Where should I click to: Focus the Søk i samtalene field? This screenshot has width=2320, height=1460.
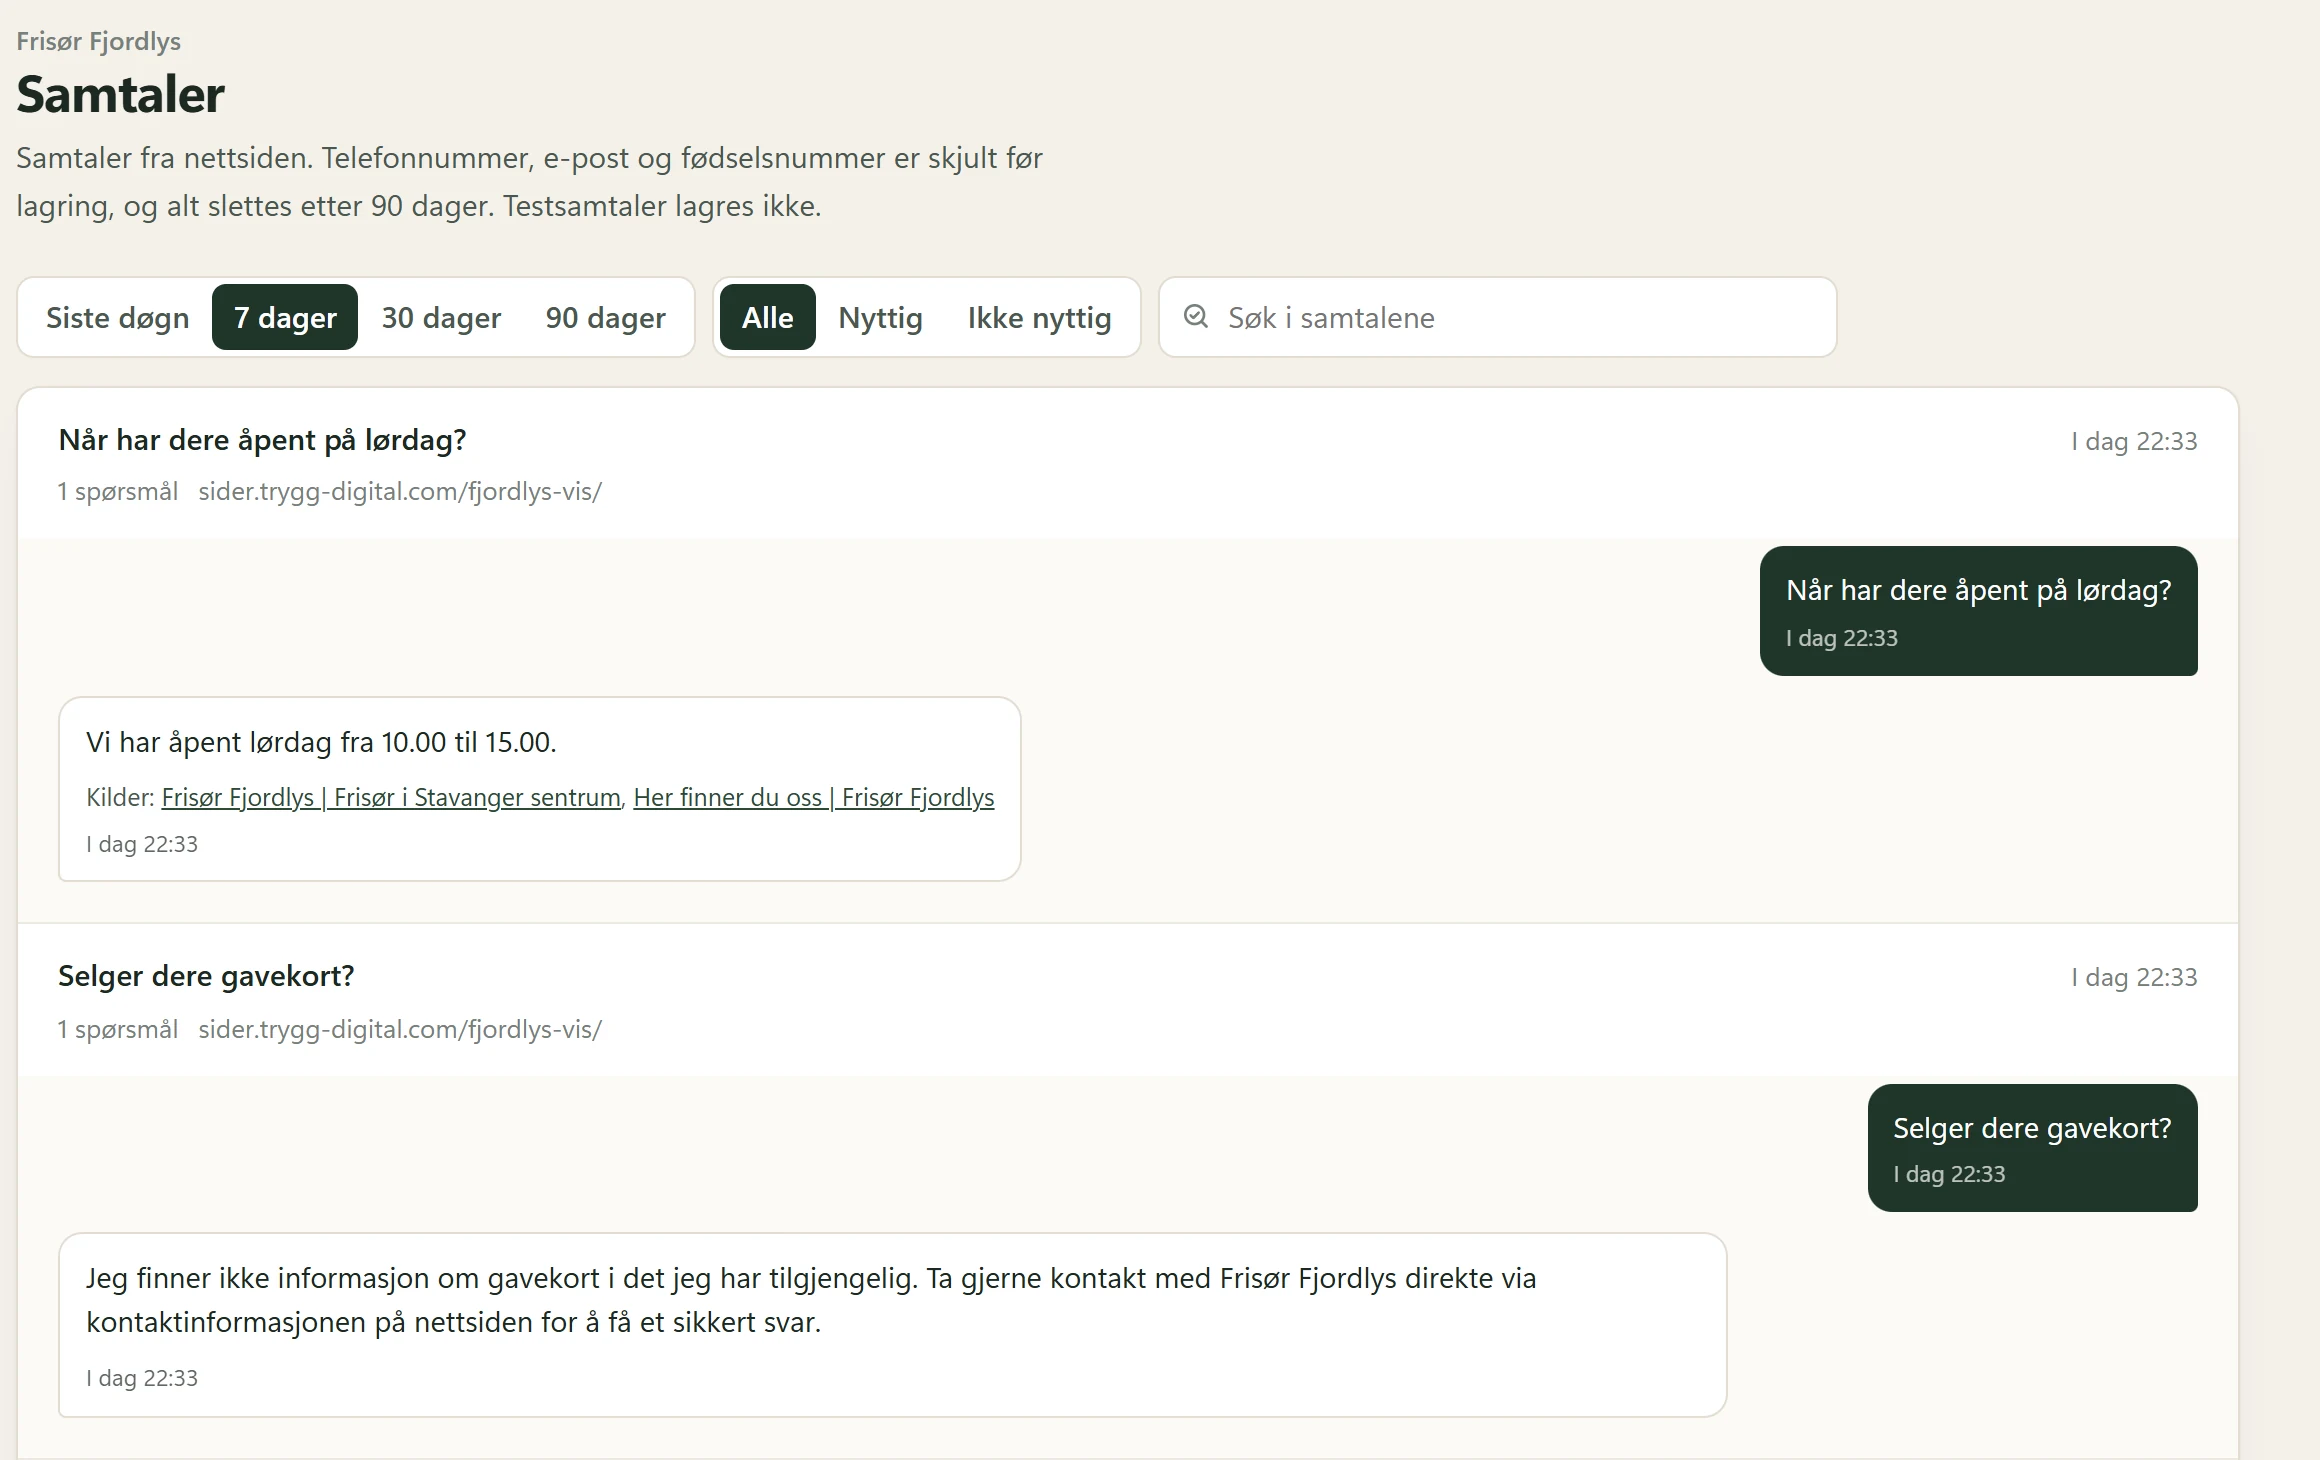tap(1498, 317)
